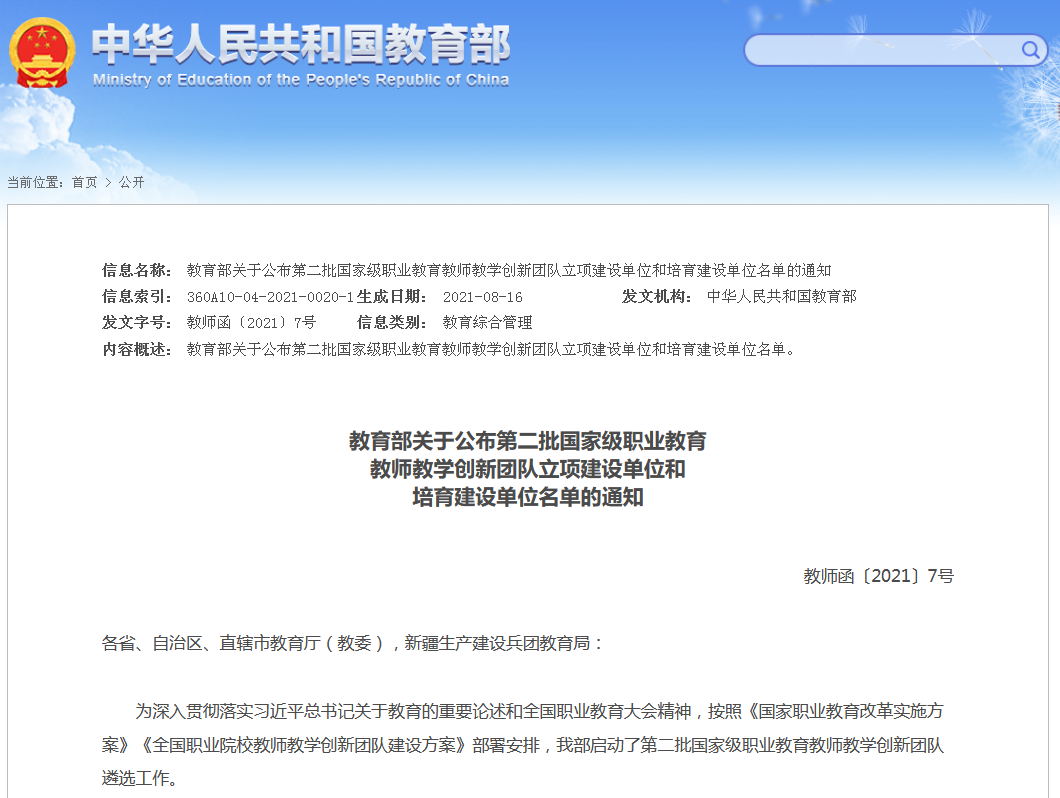Click the search magnifier icon

pos(1030,50)
